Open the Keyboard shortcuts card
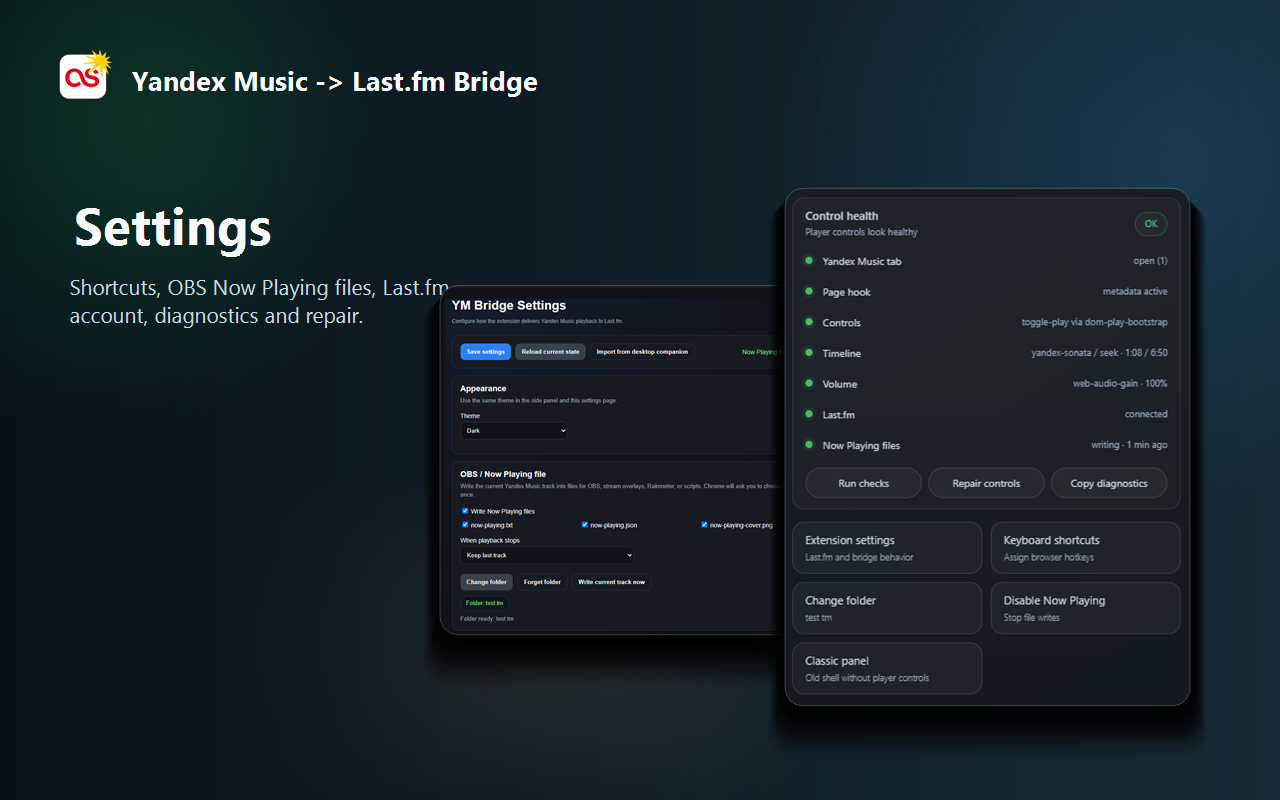The image size is (1280, 800). click(x=1085, y=548)
